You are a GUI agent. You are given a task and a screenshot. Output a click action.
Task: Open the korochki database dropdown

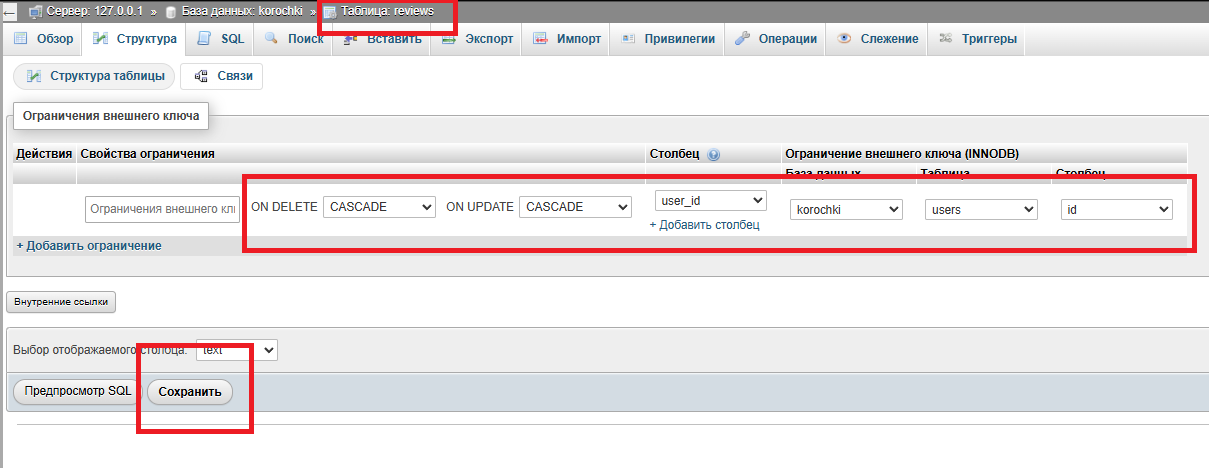(845, 210)
